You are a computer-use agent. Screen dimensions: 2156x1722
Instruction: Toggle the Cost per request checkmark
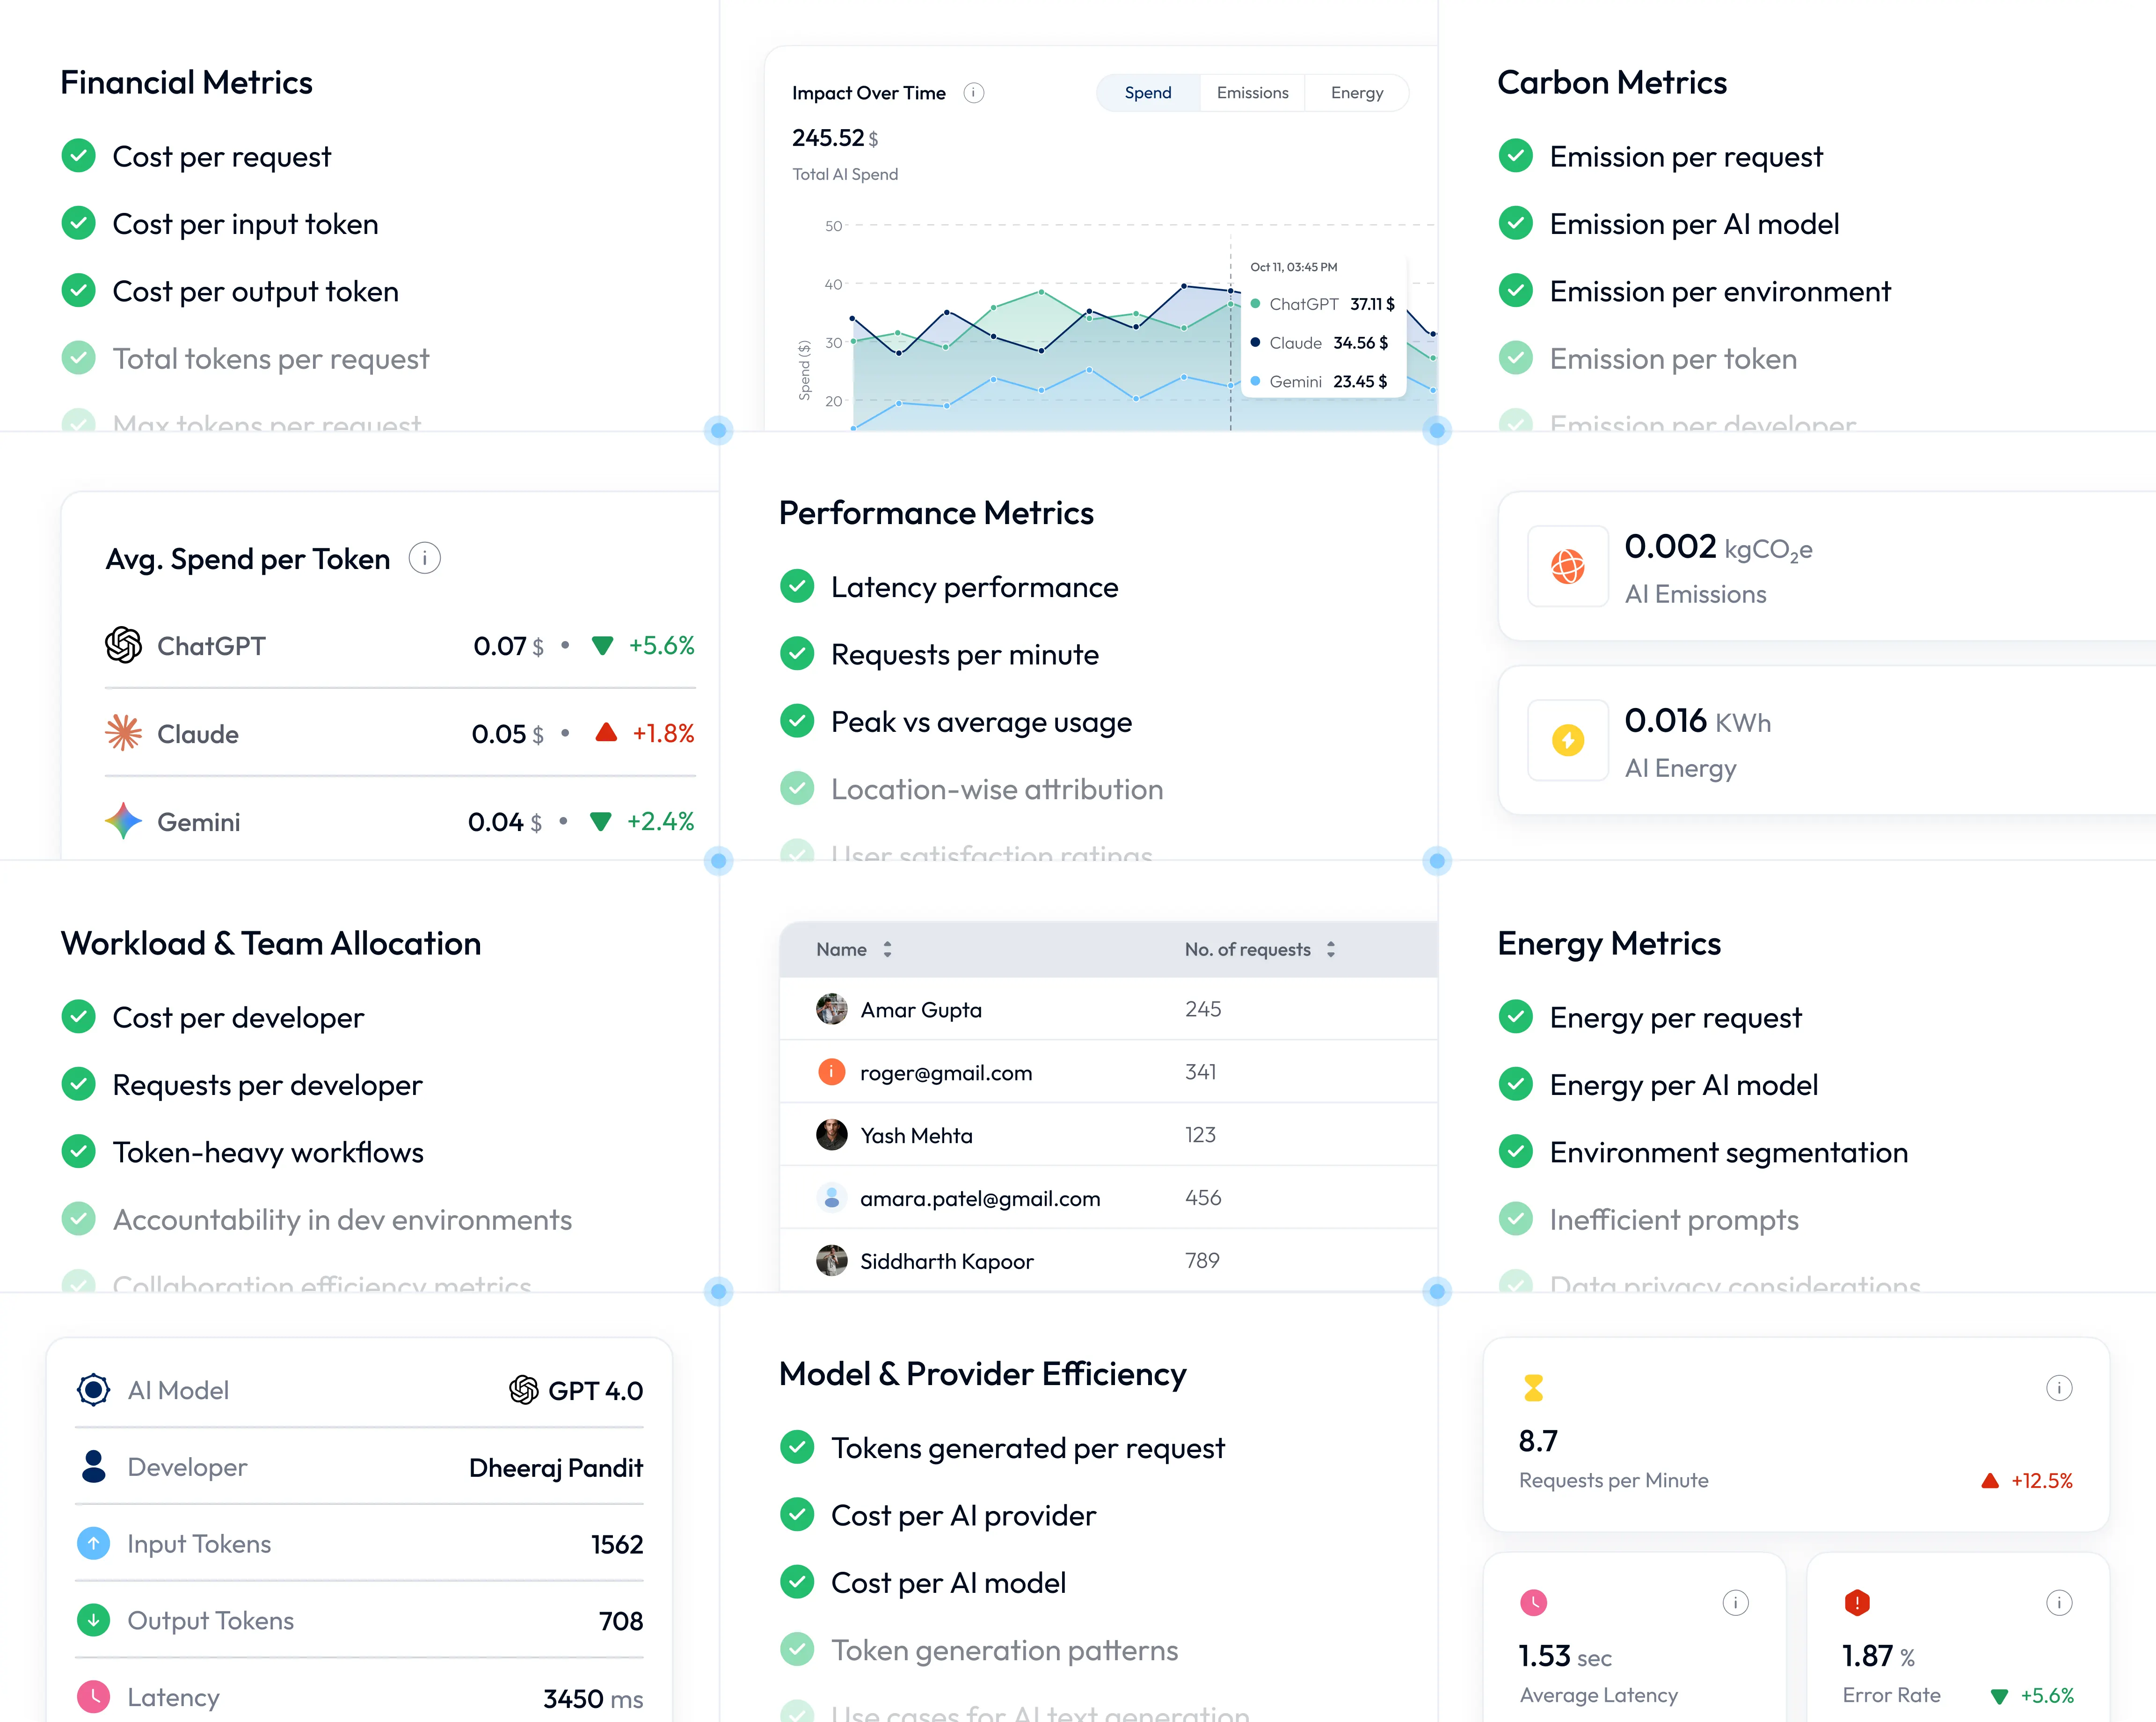[x=78, y=156]
